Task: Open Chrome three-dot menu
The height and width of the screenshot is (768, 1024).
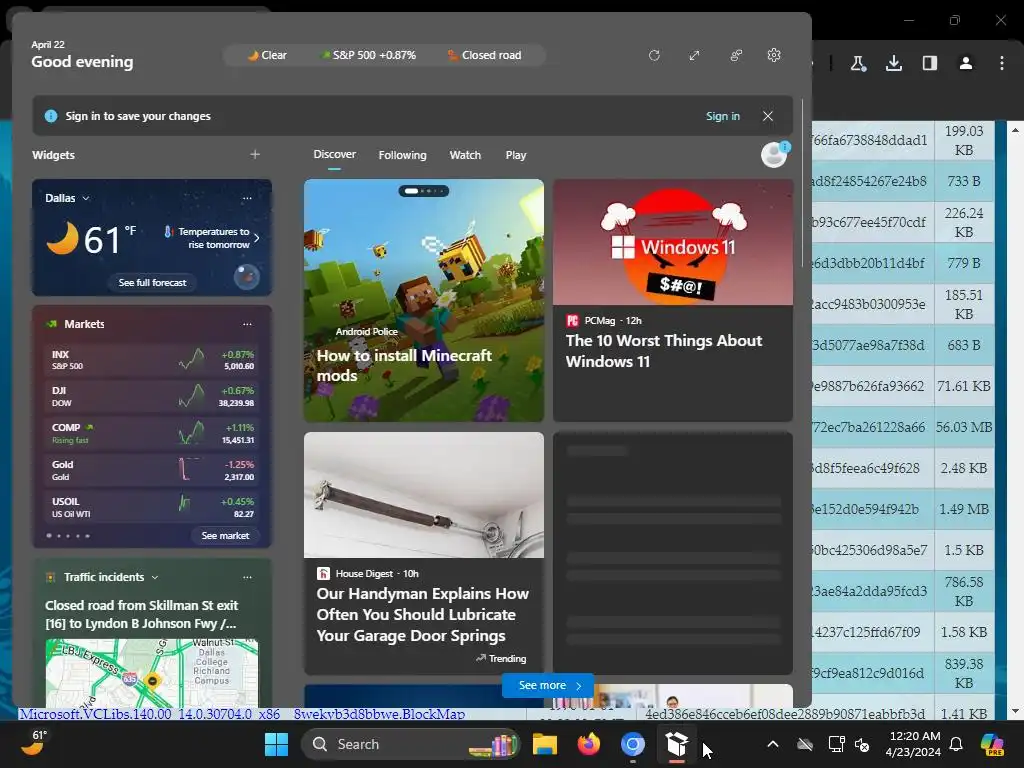Action: pyautogui.click(x=1001, y=63)
